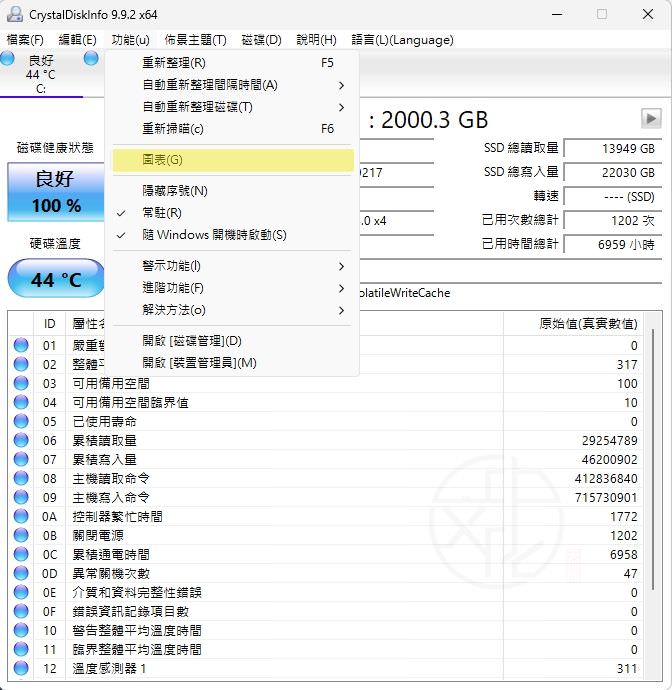Screen dimensions: 672x690
Task: Click the attribute list vertical scrollbar
Action: point(654,458)
